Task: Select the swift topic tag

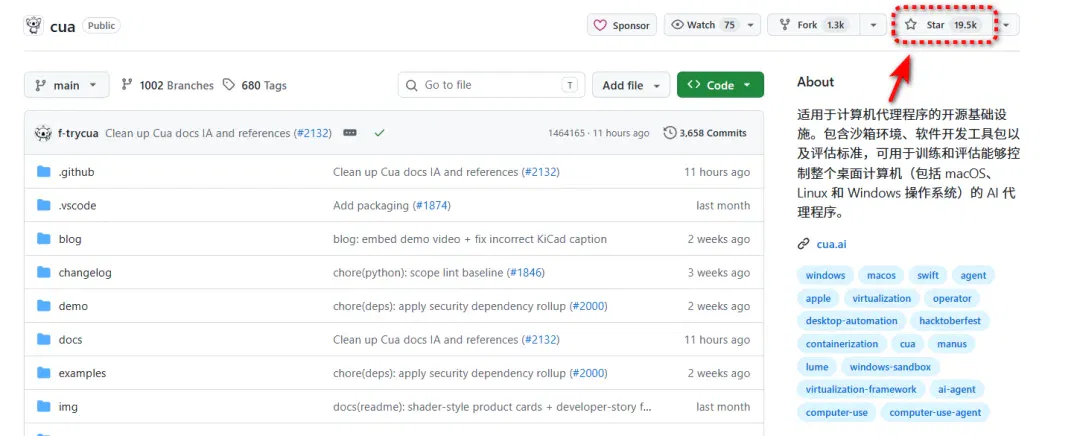Action: pyautogui.click(x=928, y=276)
